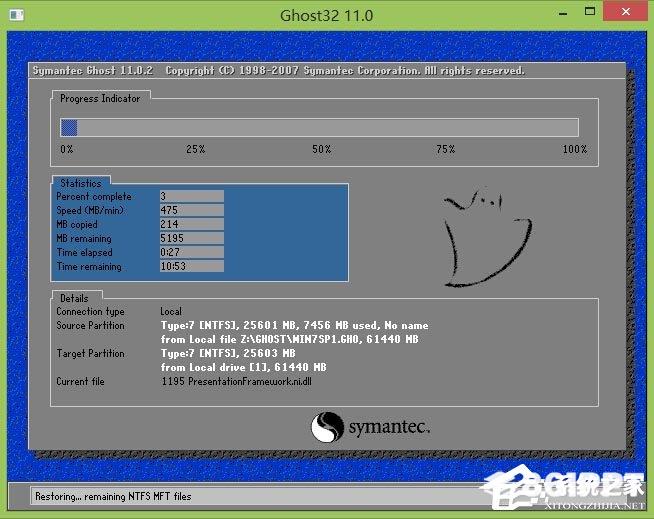Image resolution: width=654 pixels, height=519 pixels.
Task: Click the 100% progress marker label
Action: pyautogui.click(x=575, y=149)
